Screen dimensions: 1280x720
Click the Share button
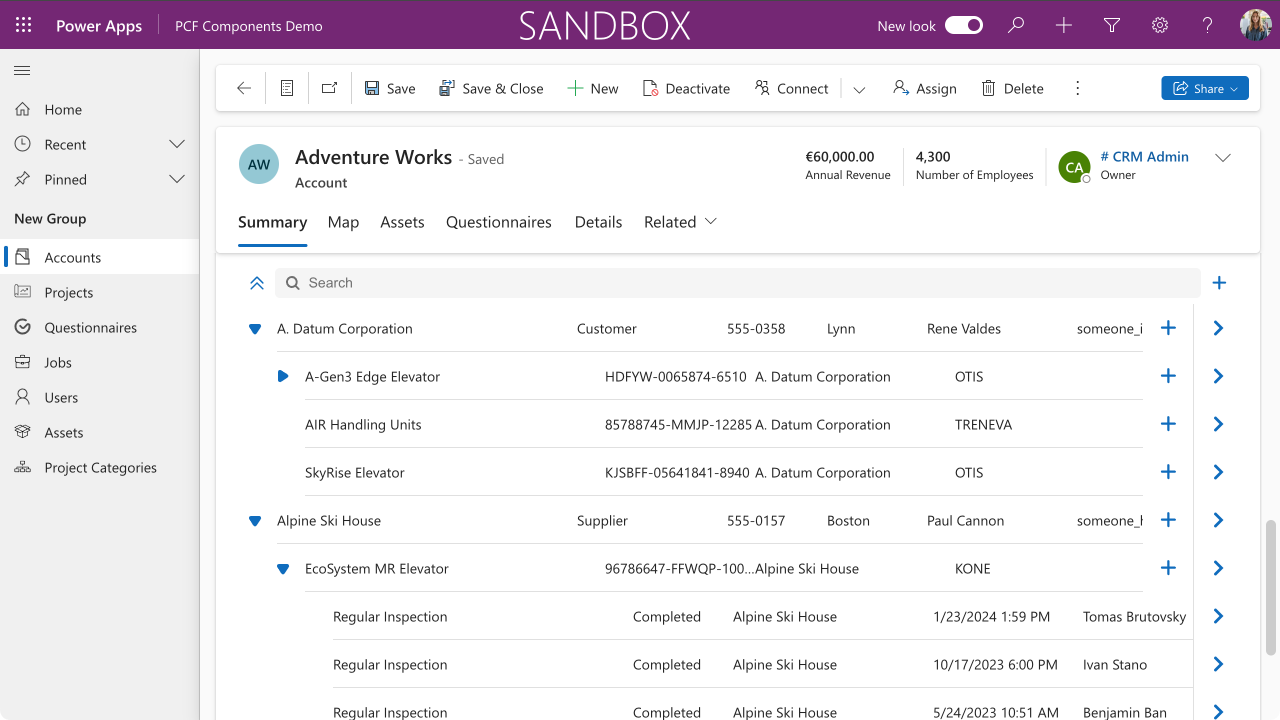pos(1205,88)
